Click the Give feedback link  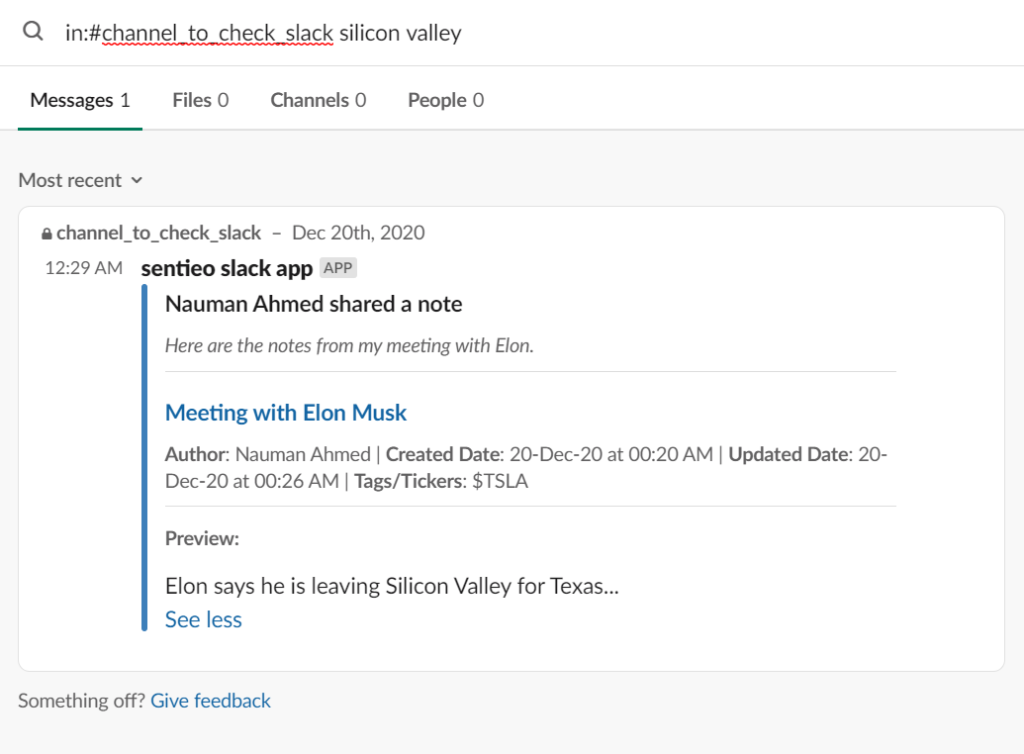(210, 700)
